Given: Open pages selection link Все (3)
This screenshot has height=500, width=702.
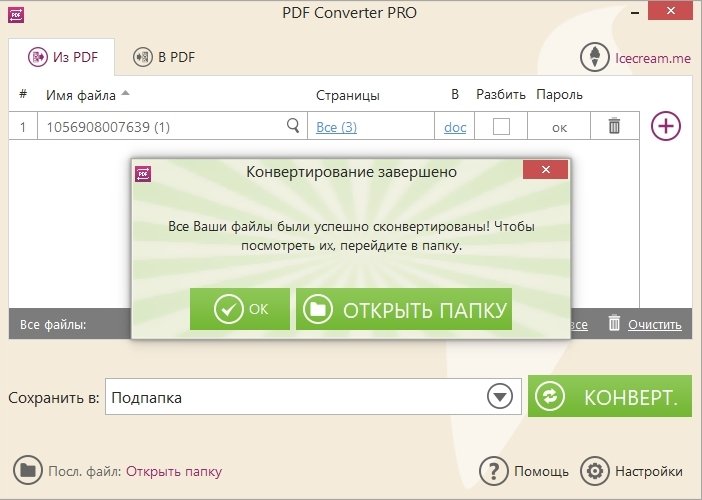Looking at the screenshot, I should tap(336, 127).
